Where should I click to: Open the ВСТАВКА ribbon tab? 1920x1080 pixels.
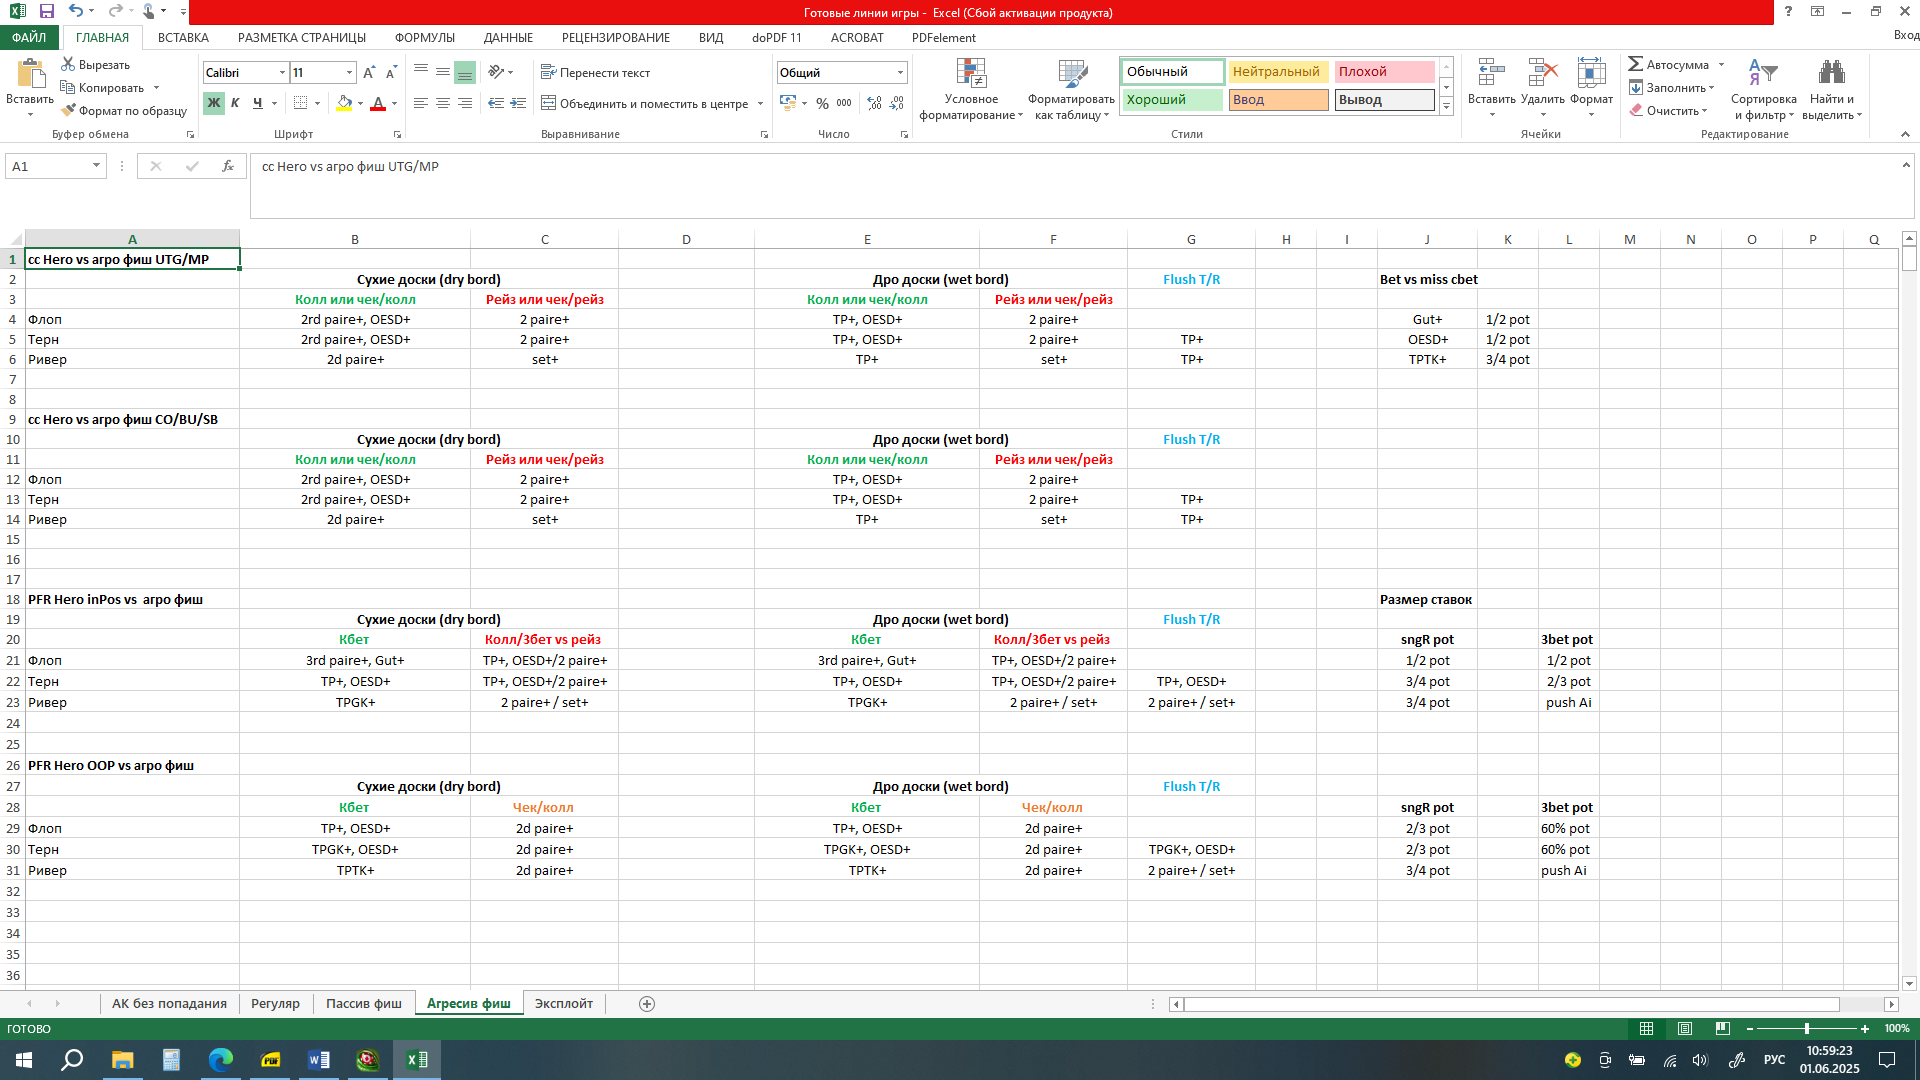point(183,38)
